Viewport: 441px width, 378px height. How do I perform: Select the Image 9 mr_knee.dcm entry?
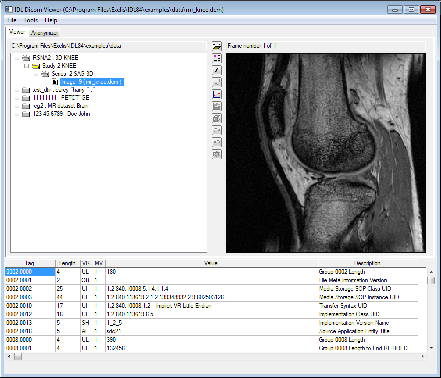(92, 82)
